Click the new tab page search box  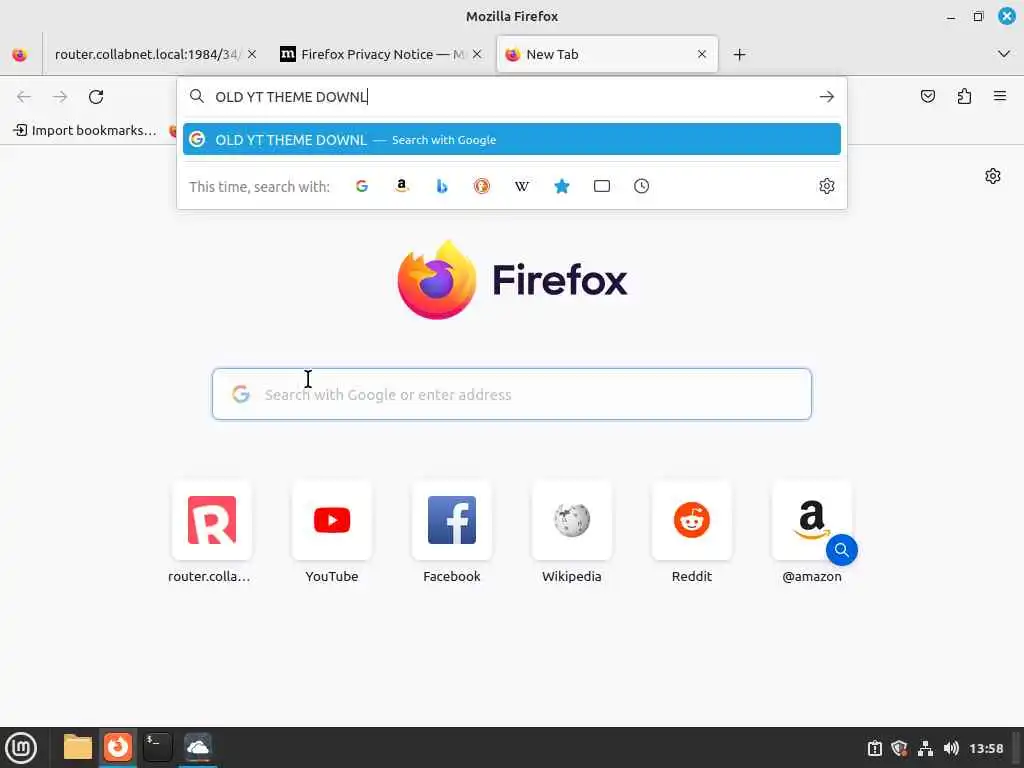511,394
